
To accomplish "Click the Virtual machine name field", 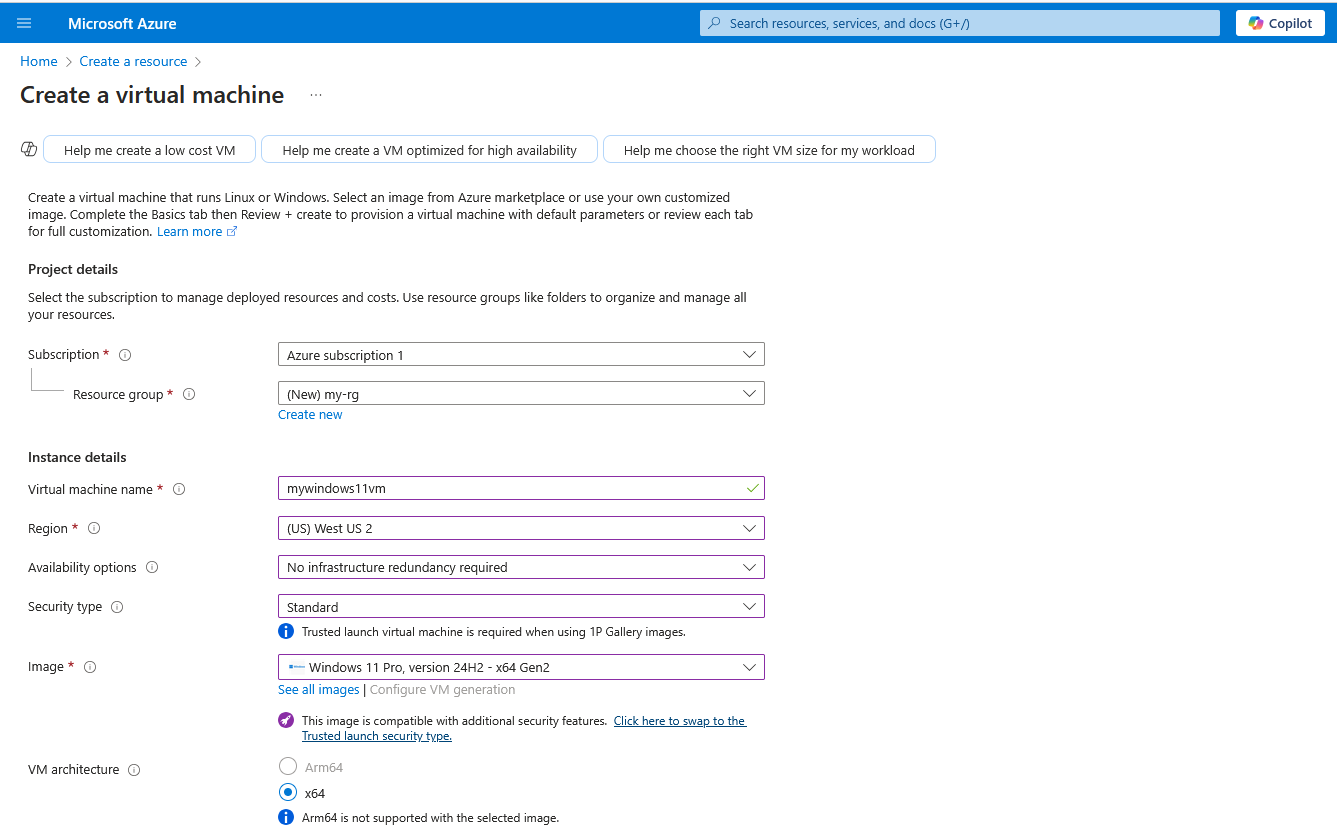I will 521,488.
